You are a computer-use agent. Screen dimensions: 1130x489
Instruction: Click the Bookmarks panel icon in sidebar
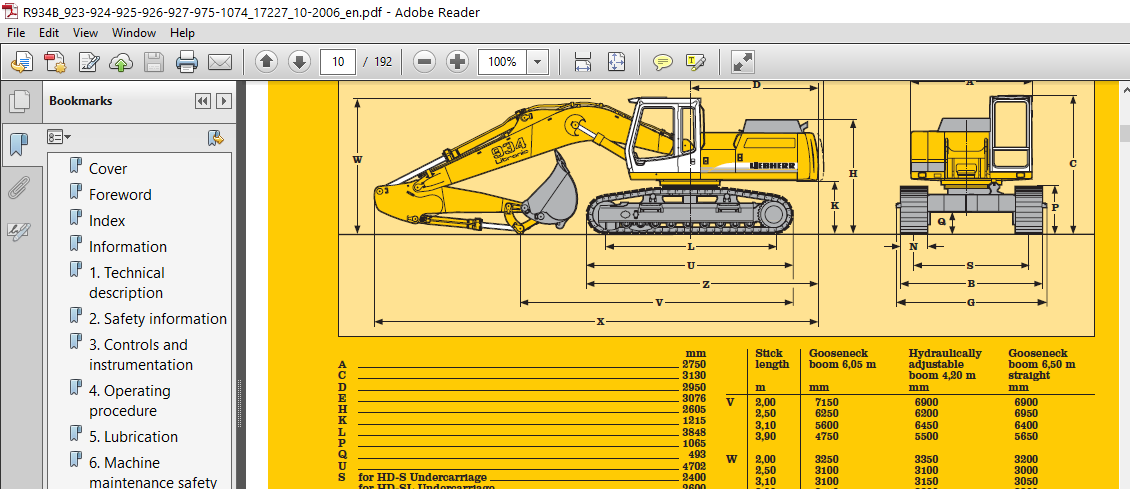click(x=19, y=144)
